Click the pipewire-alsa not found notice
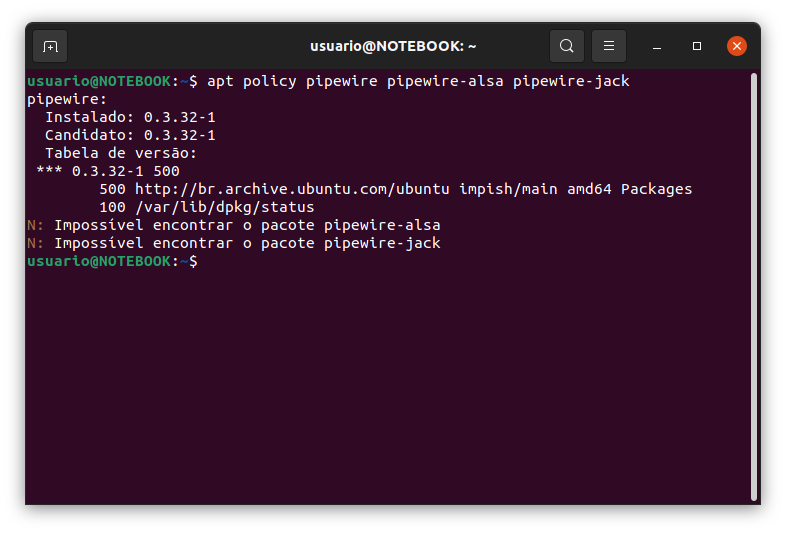The height and width of the screenshot is (533, 786). coord(234,226)
